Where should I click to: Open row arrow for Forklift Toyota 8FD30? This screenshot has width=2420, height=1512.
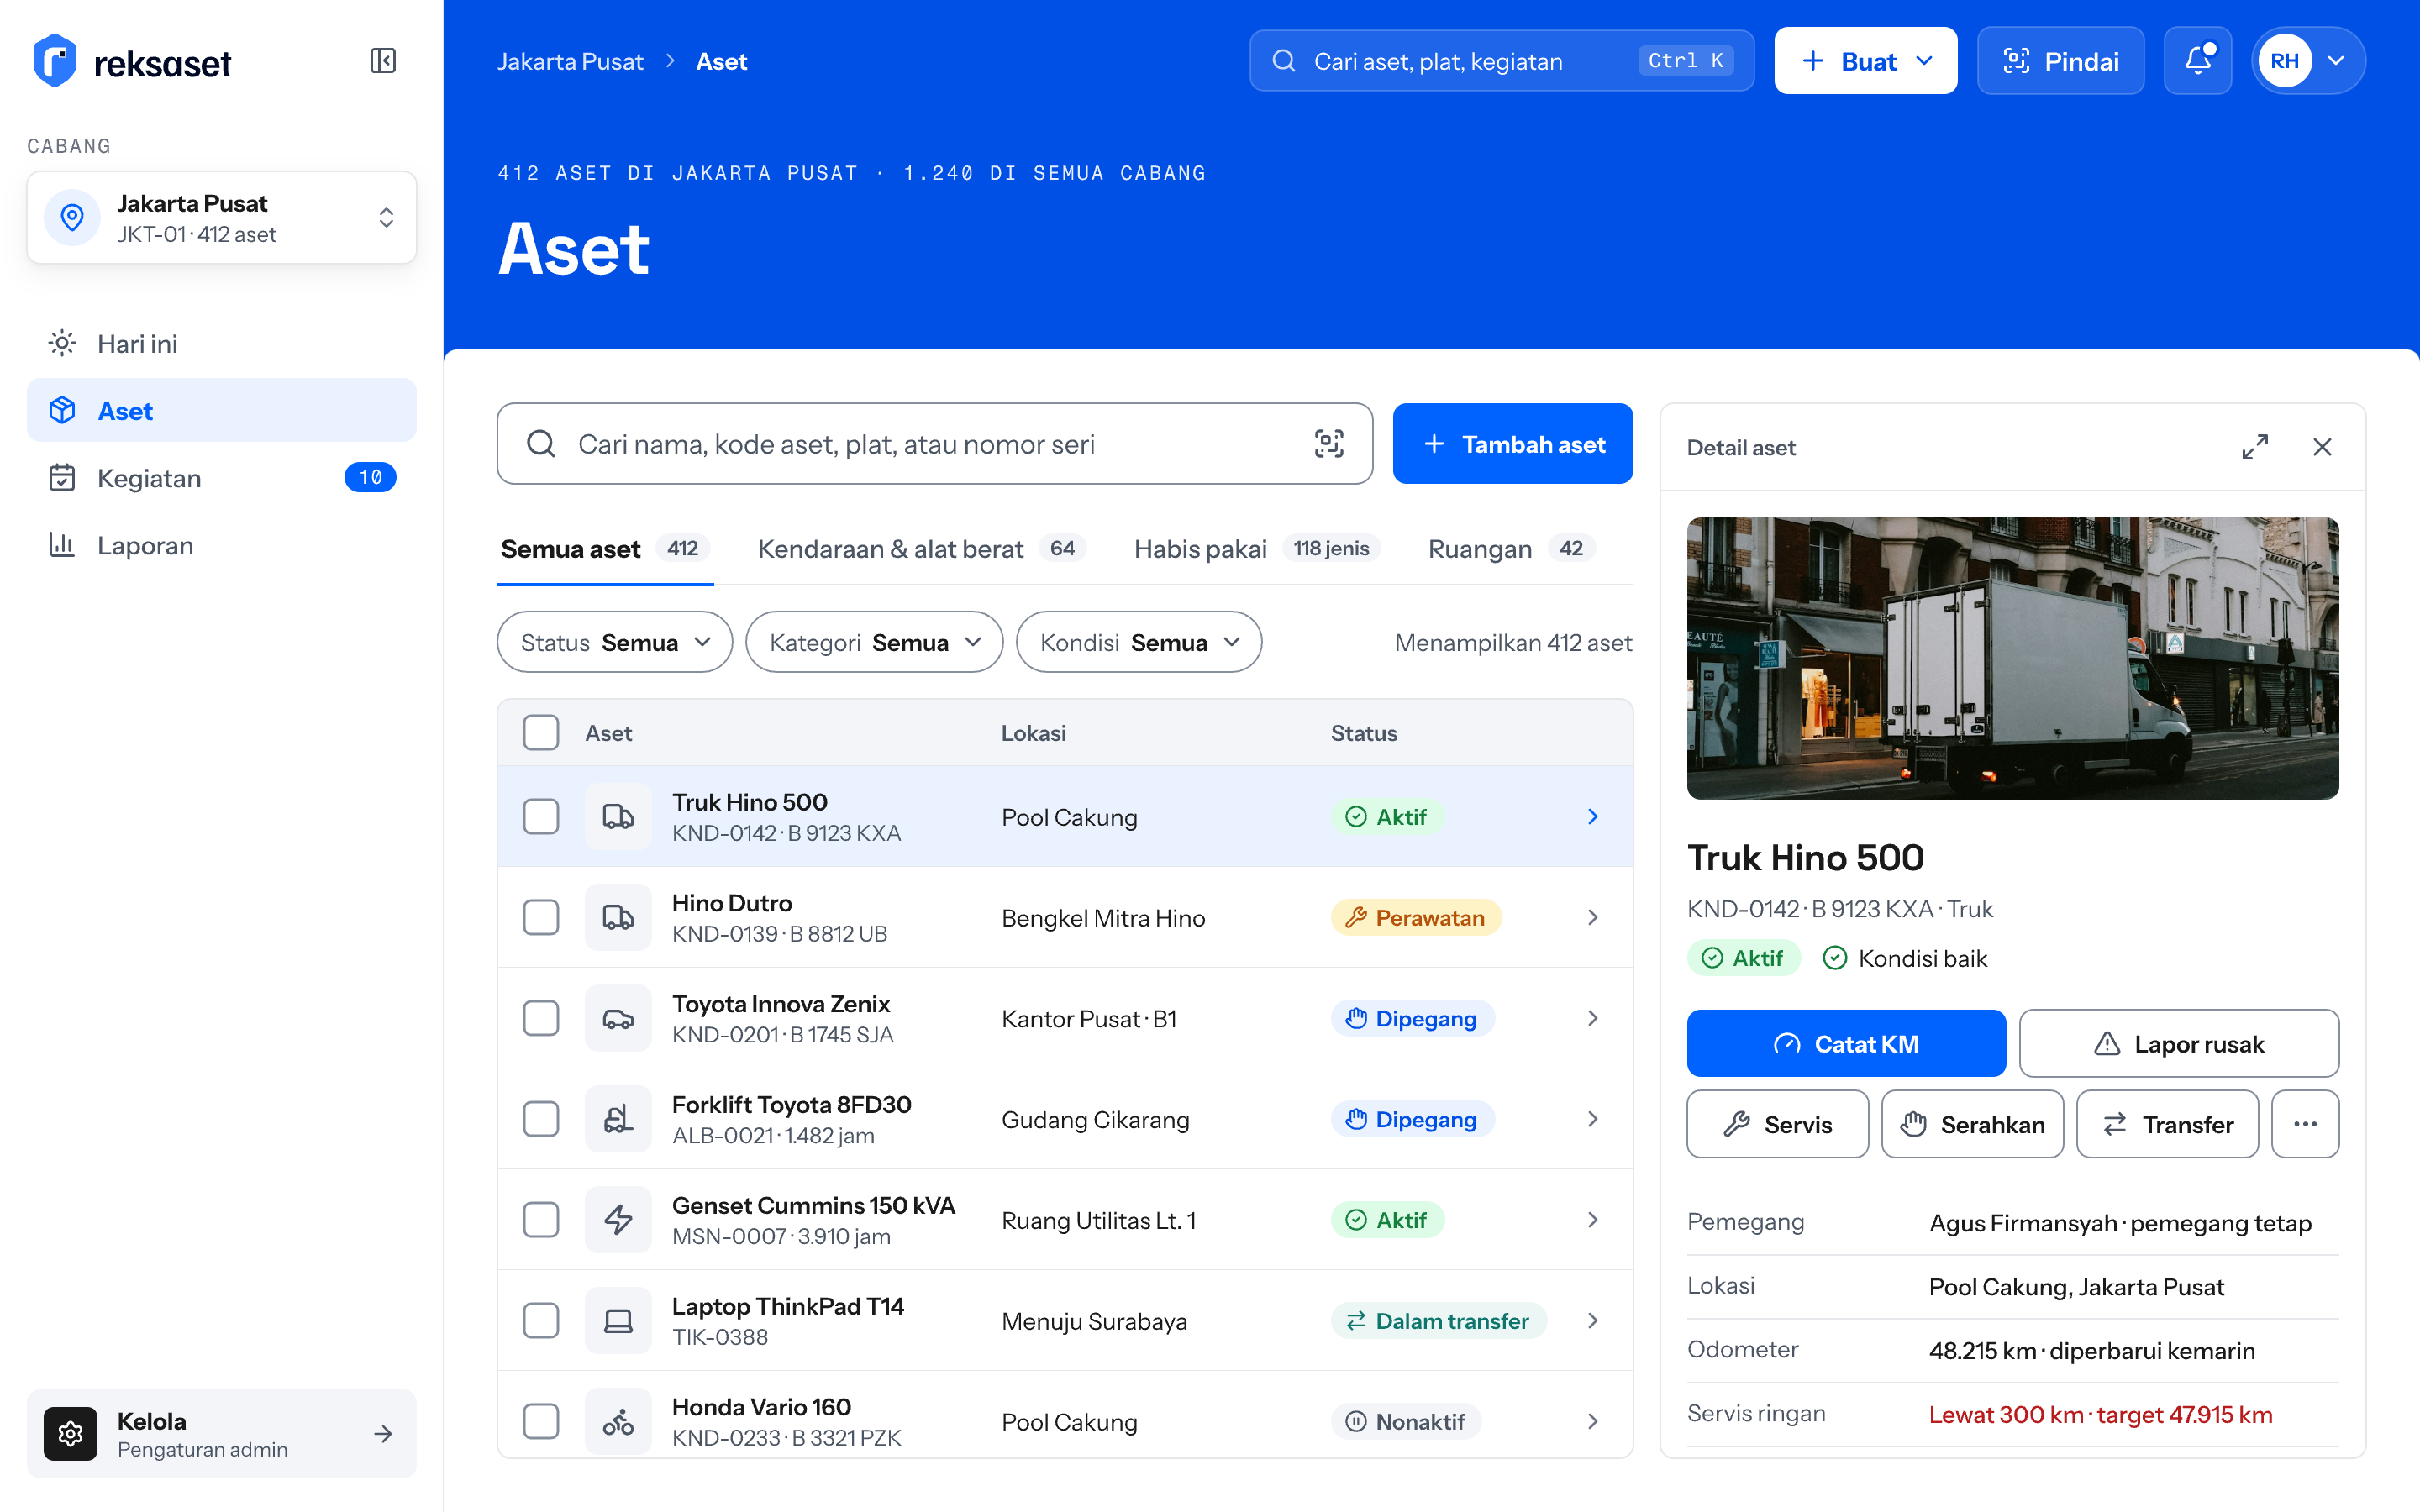[1593, 1119]
